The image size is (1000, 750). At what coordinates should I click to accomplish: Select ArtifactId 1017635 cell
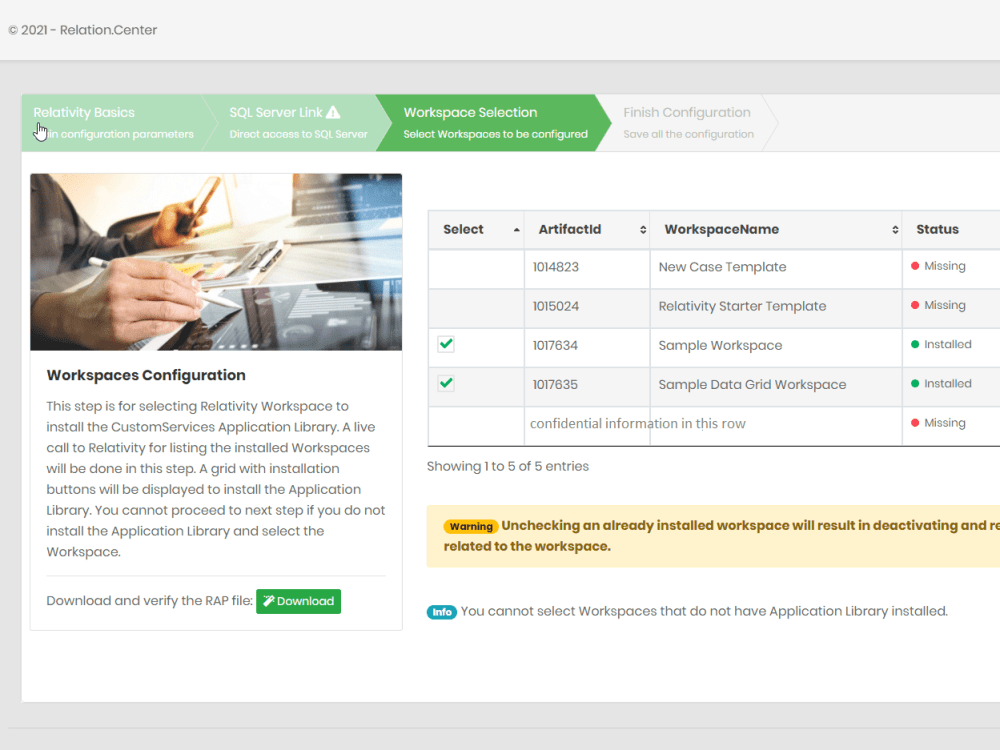[587, 386]
